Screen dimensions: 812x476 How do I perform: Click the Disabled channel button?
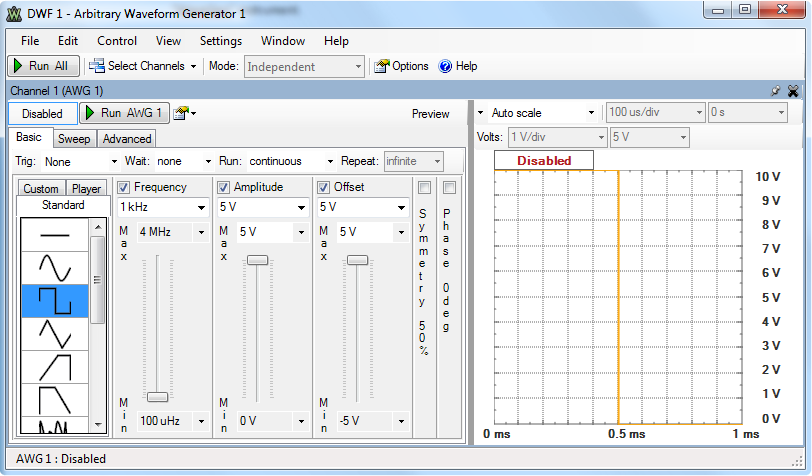point(42,113)
